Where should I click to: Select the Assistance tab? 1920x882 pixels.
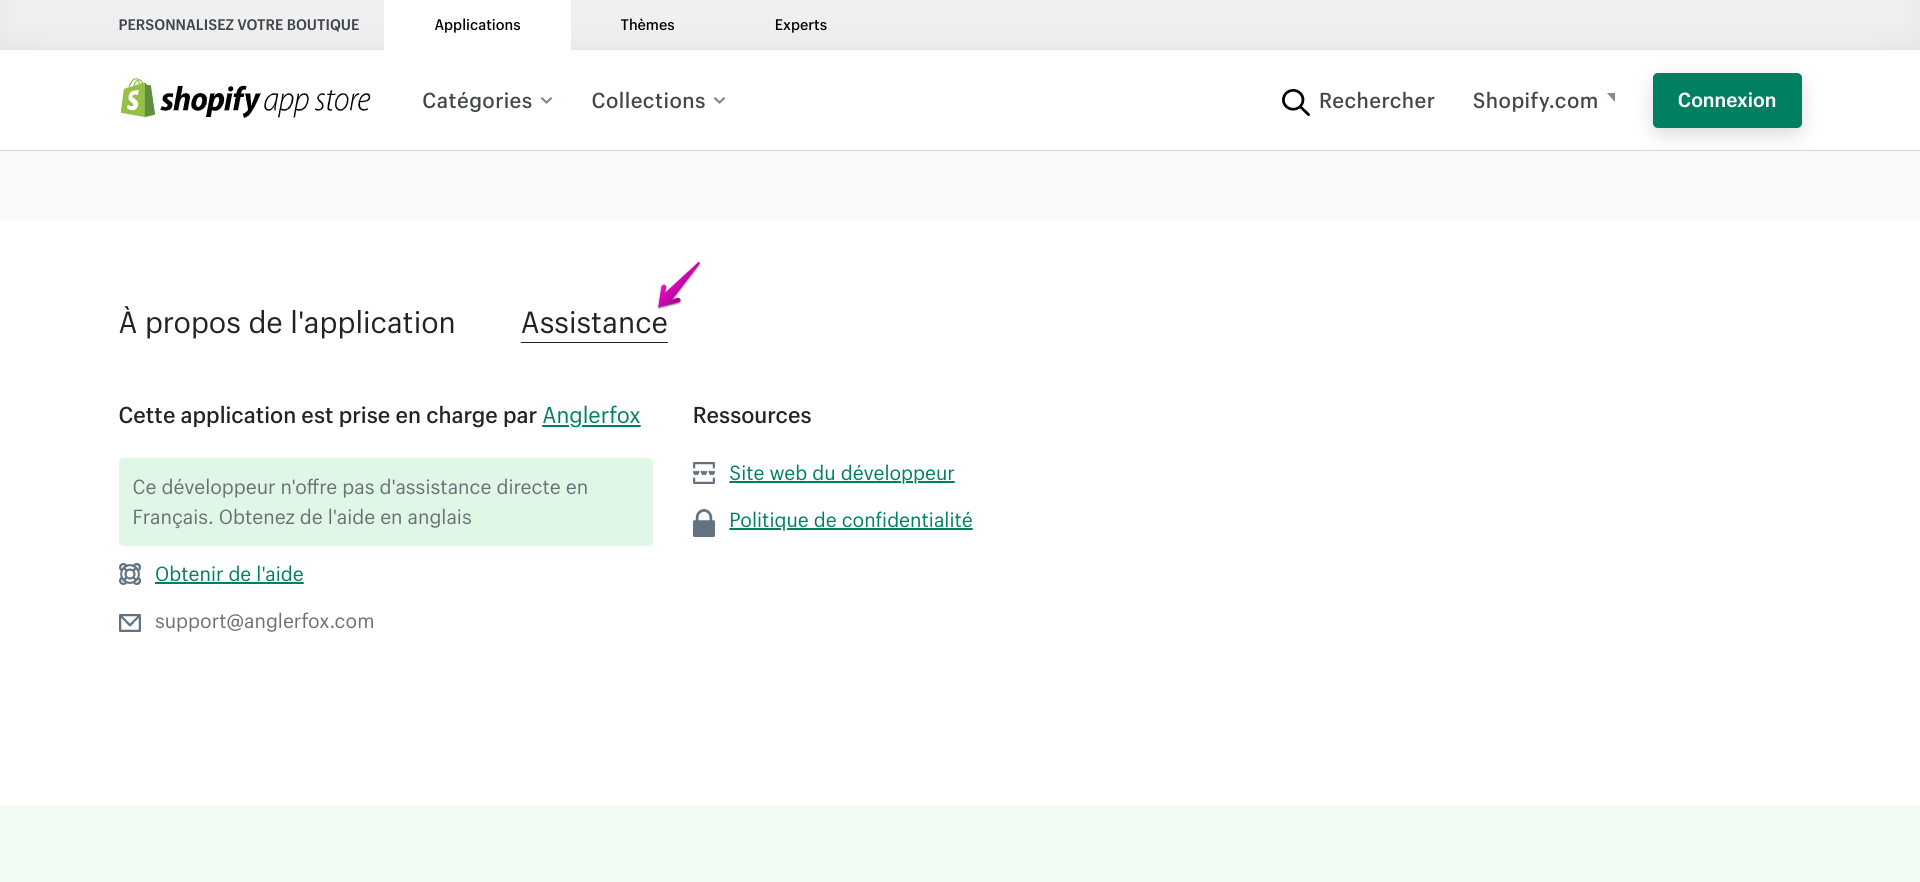pyautogui.click(x=594, y=323)
